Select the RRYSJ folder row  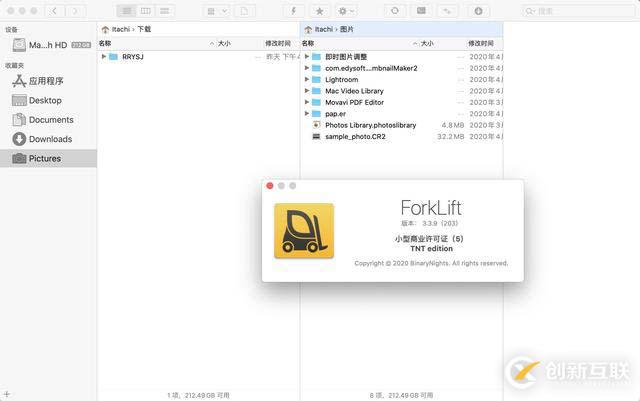click(x=199, y=57)
